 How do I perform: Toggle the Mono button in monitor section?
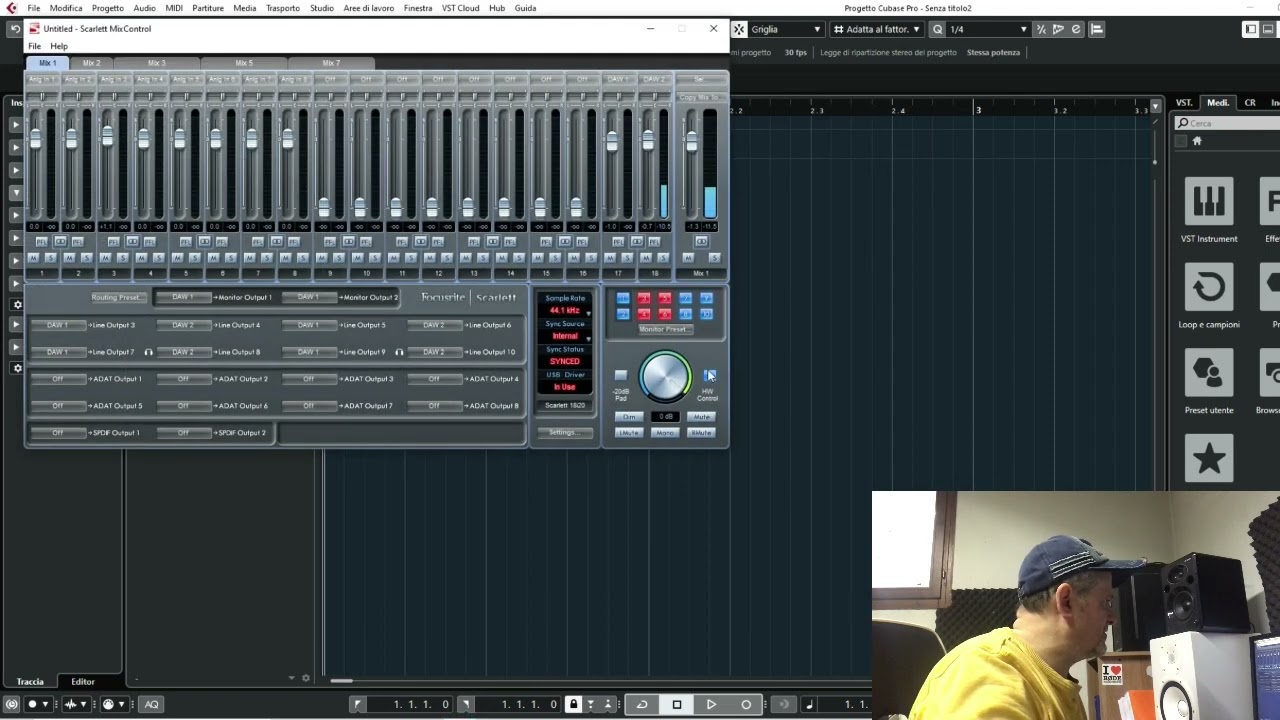[665, 433]
